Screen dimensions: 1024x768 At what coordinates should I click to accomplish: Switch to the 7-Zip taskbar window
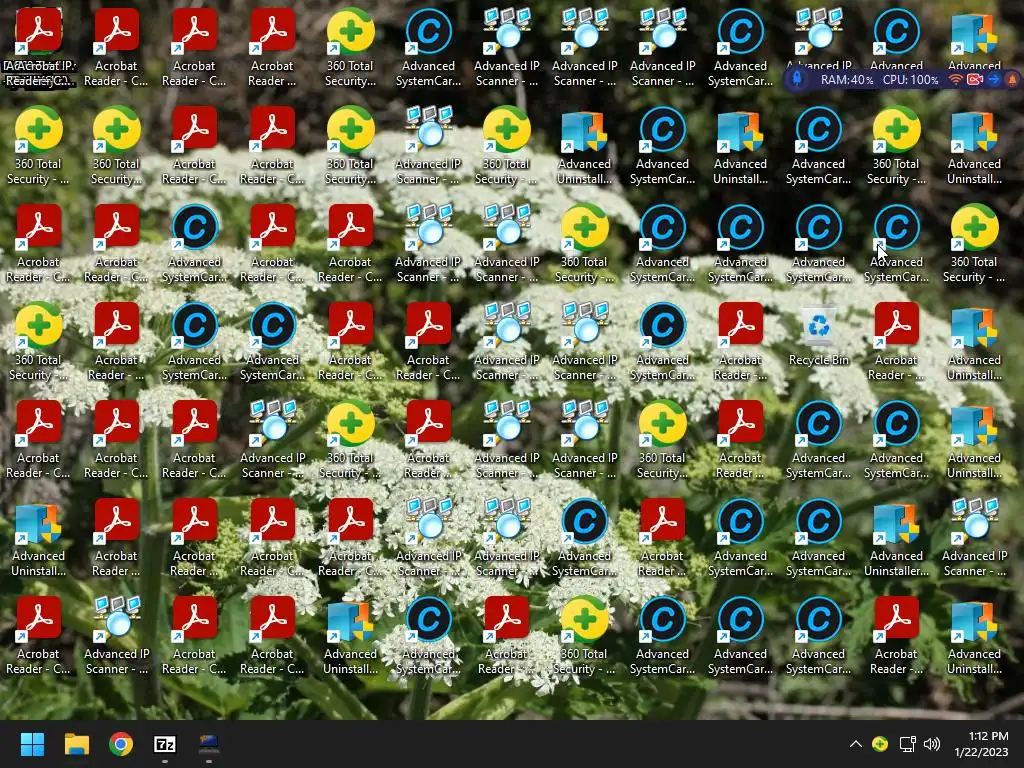165,744
